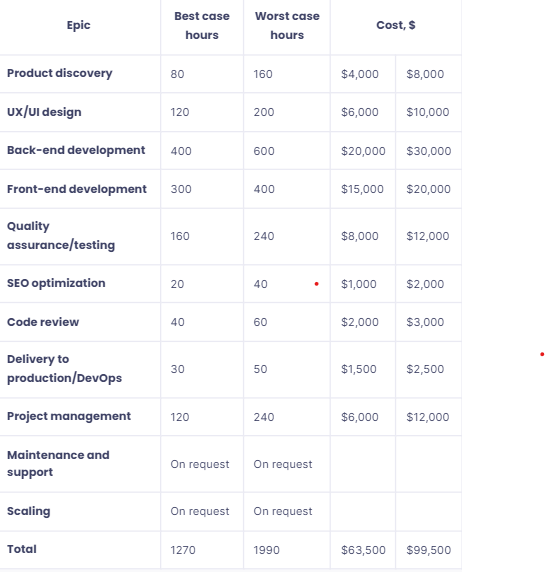Click the Total row label
Viewport: 545px width, 572px height.
[22, 549]
